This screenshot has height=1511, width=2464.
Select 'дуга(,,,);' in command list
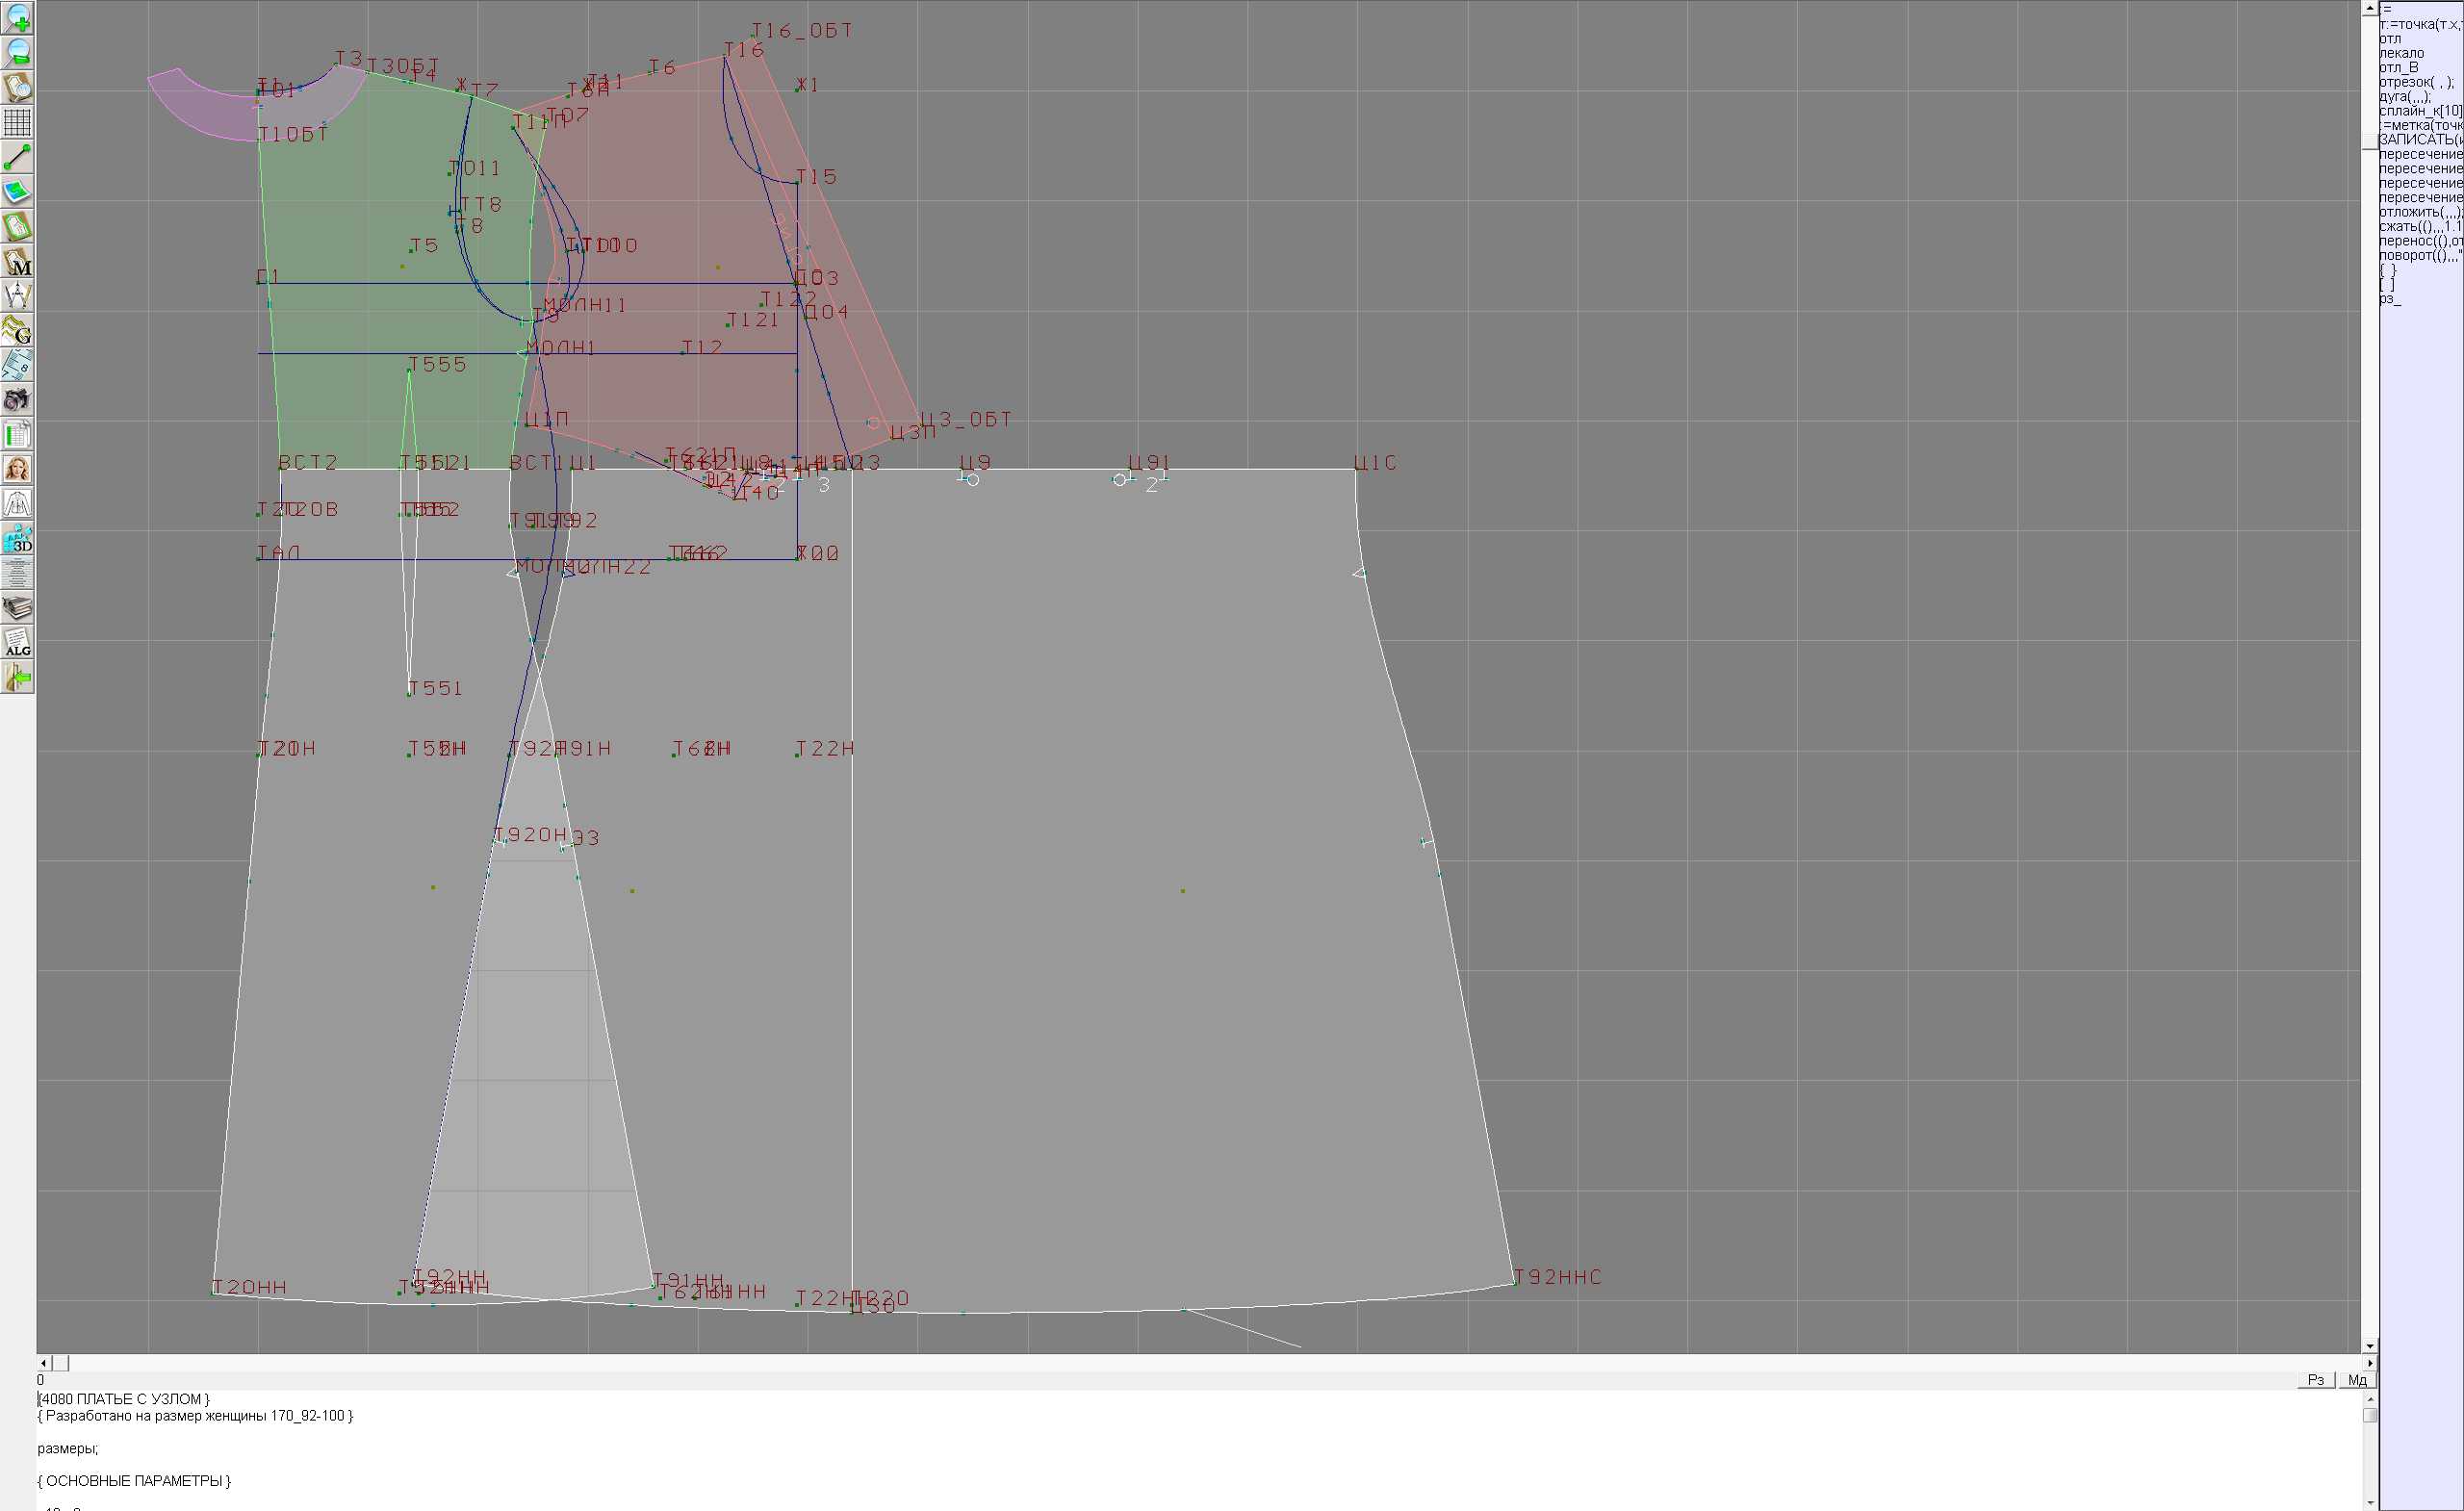point(2405,97)
